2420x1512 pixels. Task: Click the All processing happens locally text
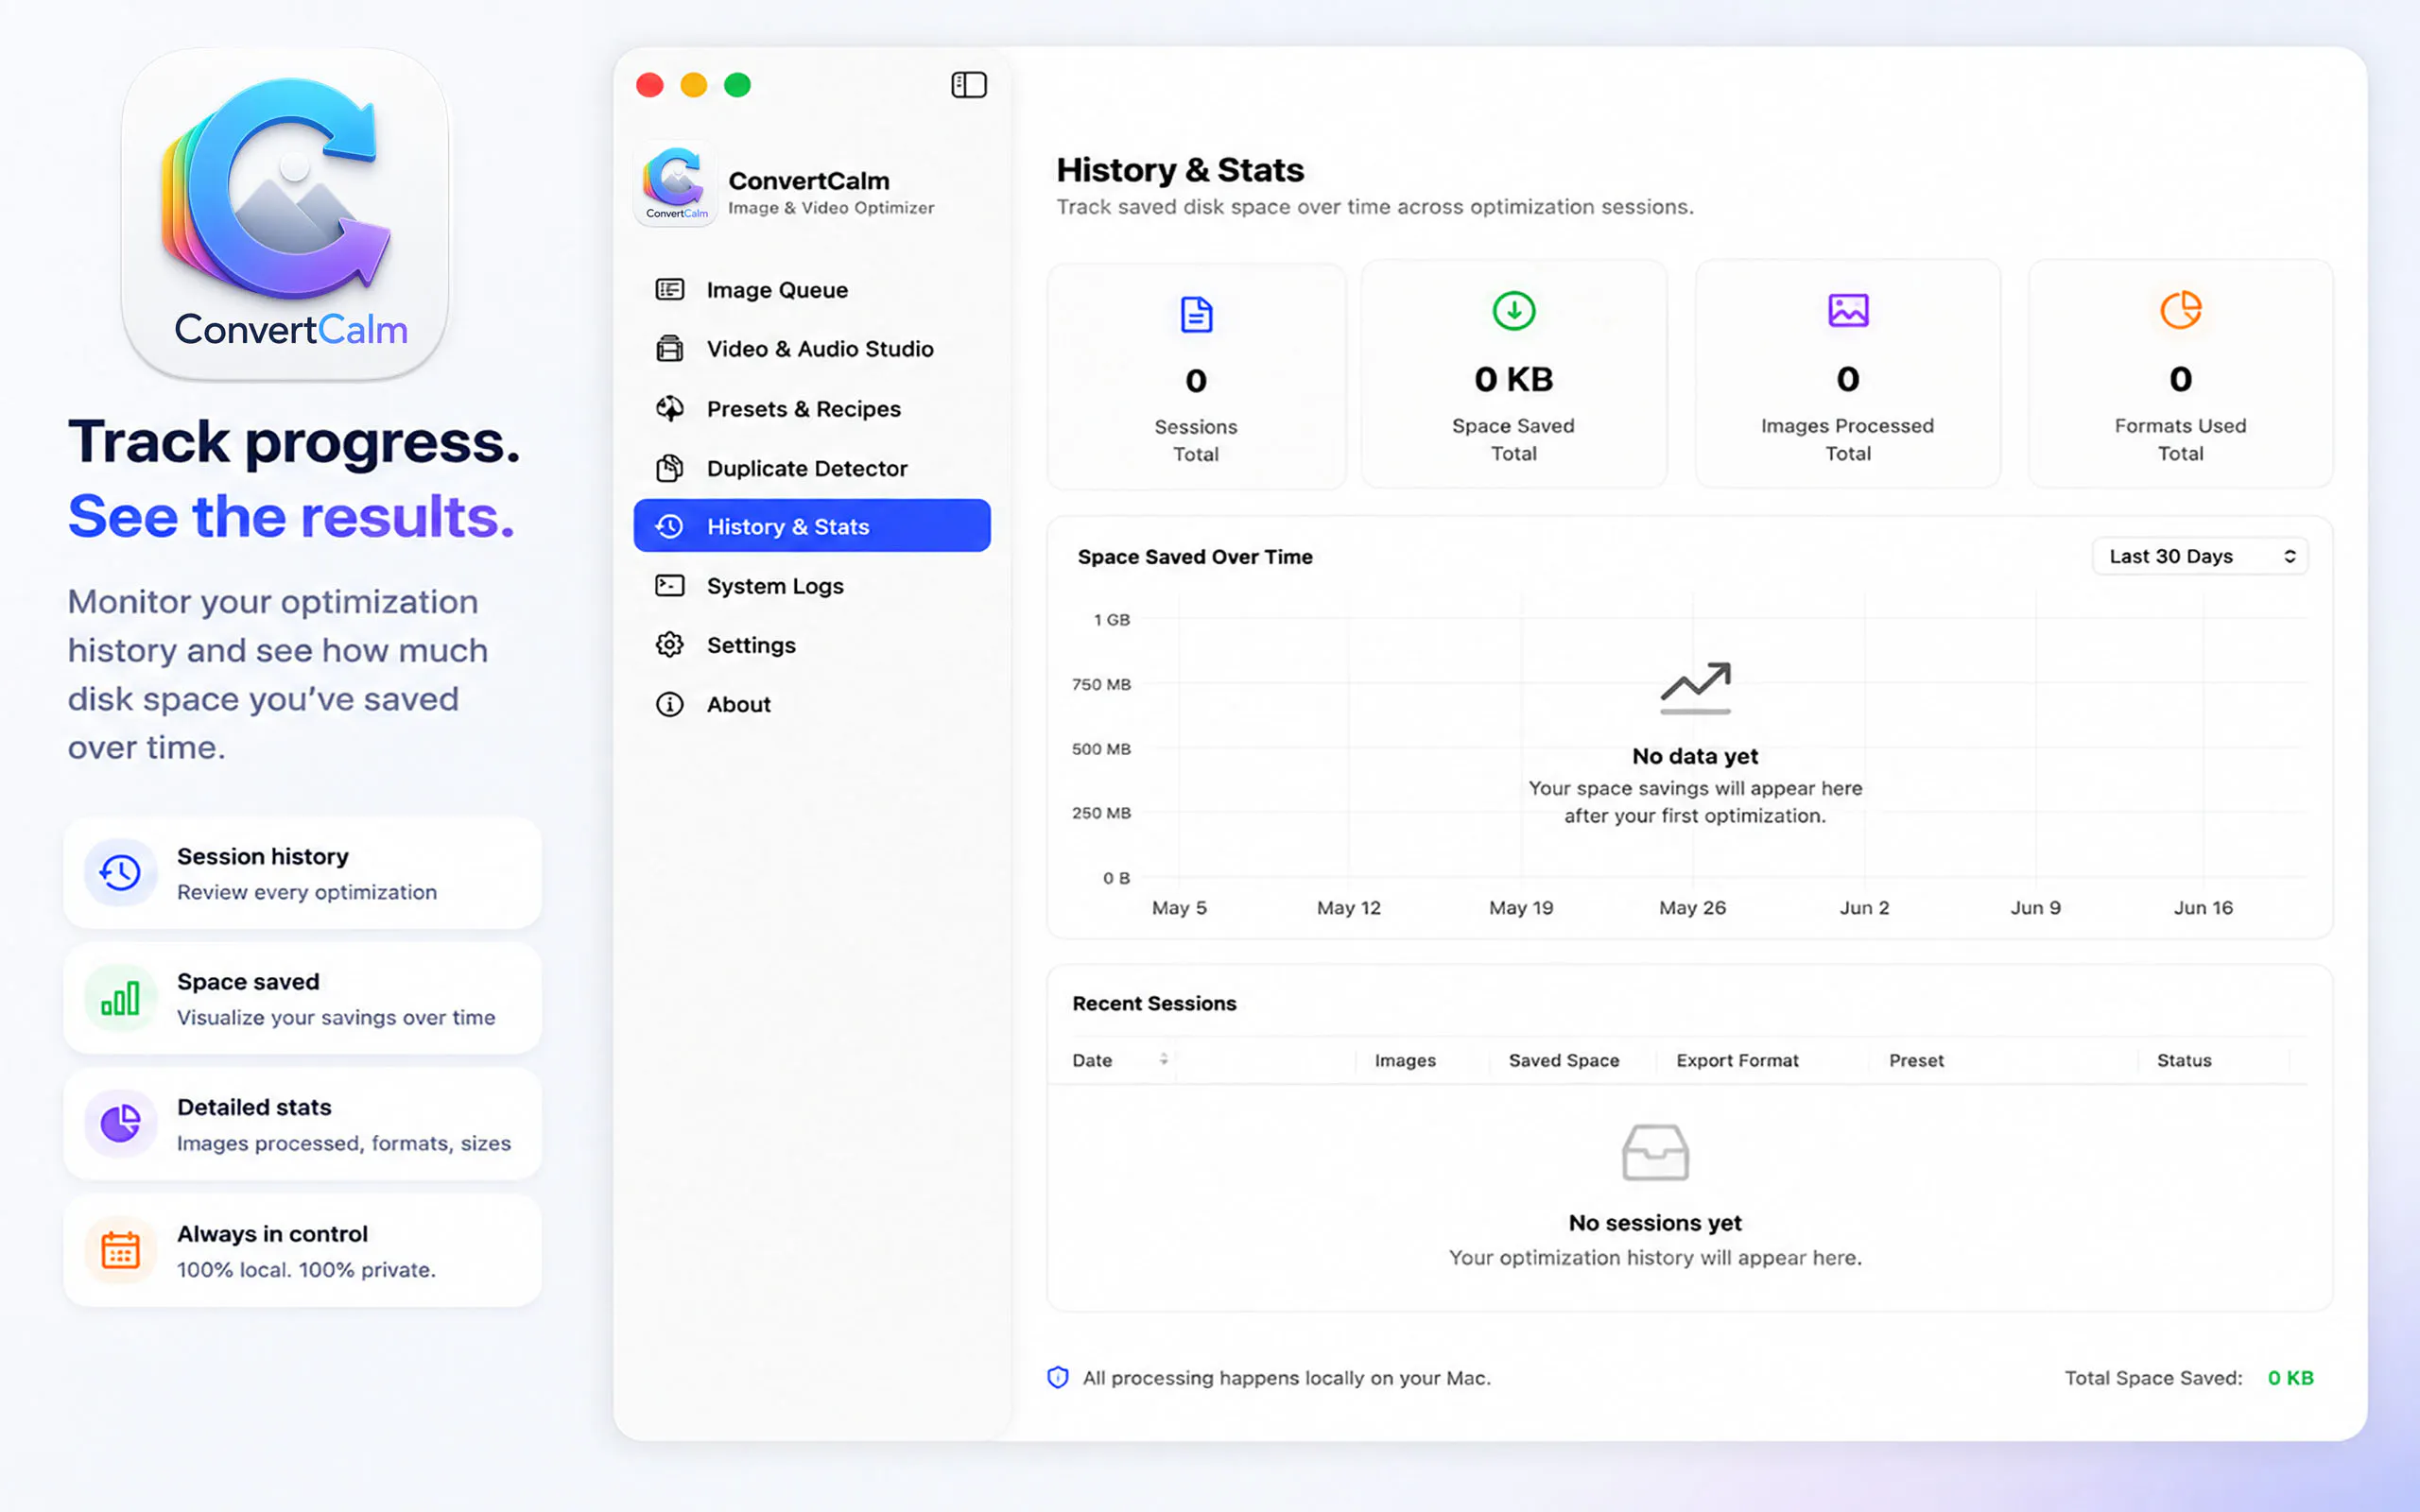click(x=1286, y=1378)
